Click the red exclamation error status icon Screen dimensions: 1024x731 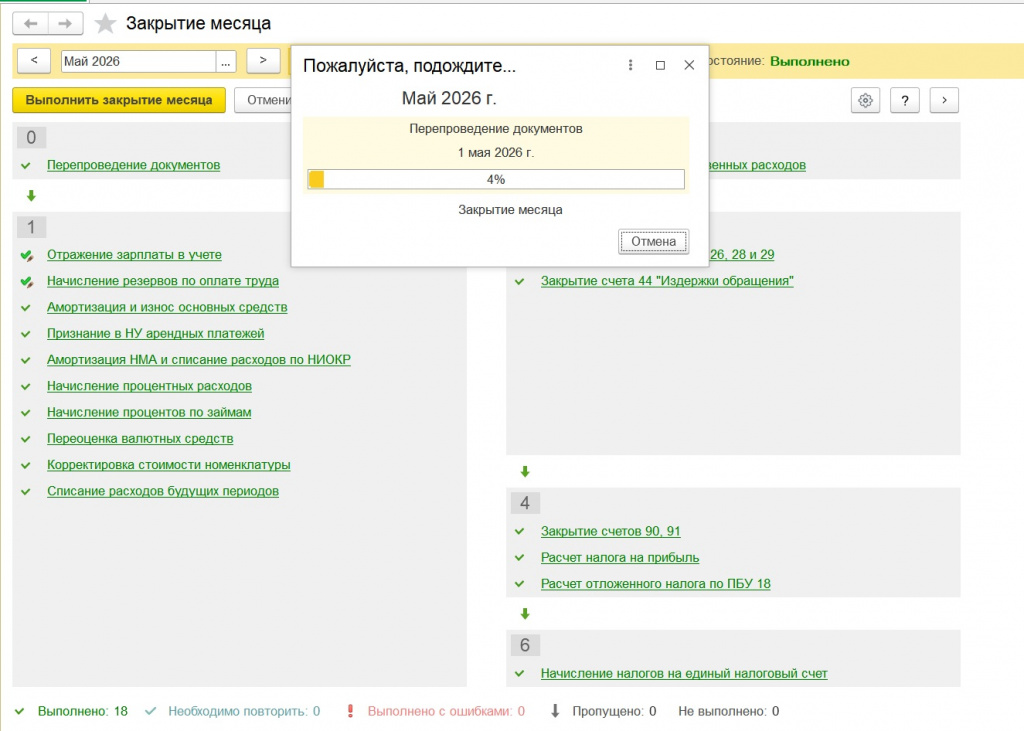coord(351,711)
